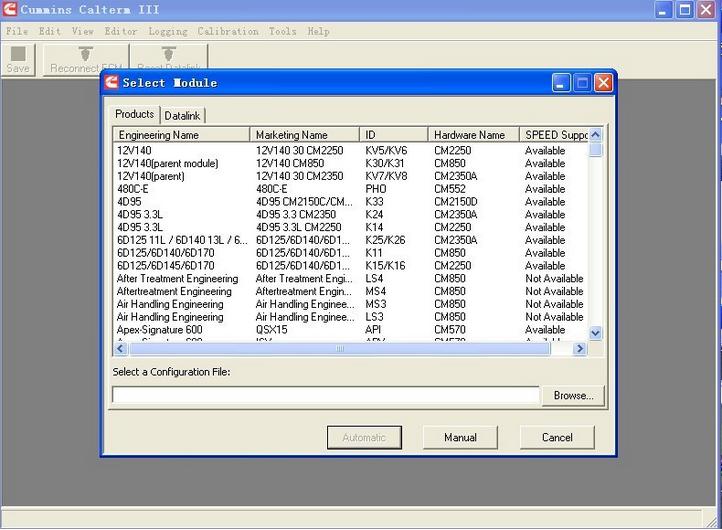722x530 pixels.
Task: Sort by SPEED Support column header
Action: coord(554,135)
